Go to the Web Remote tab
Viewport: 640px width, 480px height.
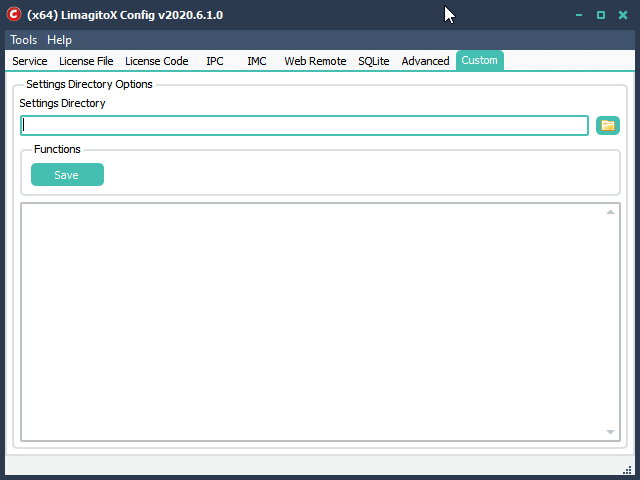pyautogui.click(x=315, y=61)
